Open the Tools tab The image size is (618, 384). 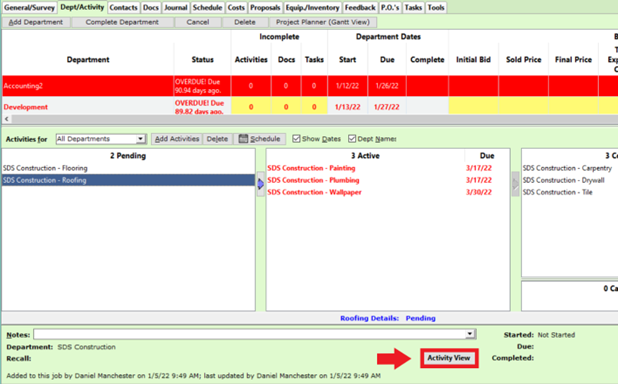click(436, 7)
